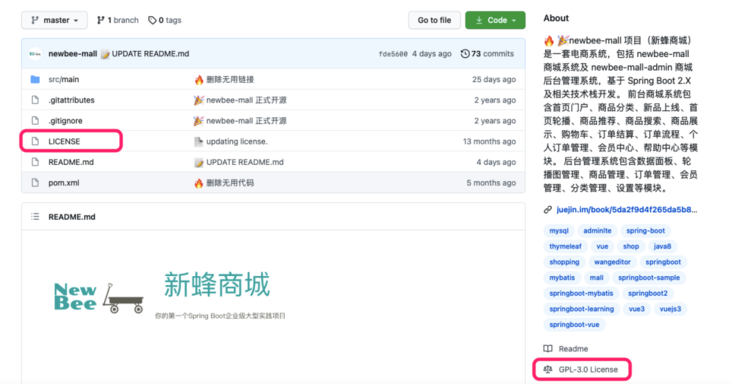Screen dimensions: 732x384
Task: Click the branch icon on master button
Action: pos(35,20)
